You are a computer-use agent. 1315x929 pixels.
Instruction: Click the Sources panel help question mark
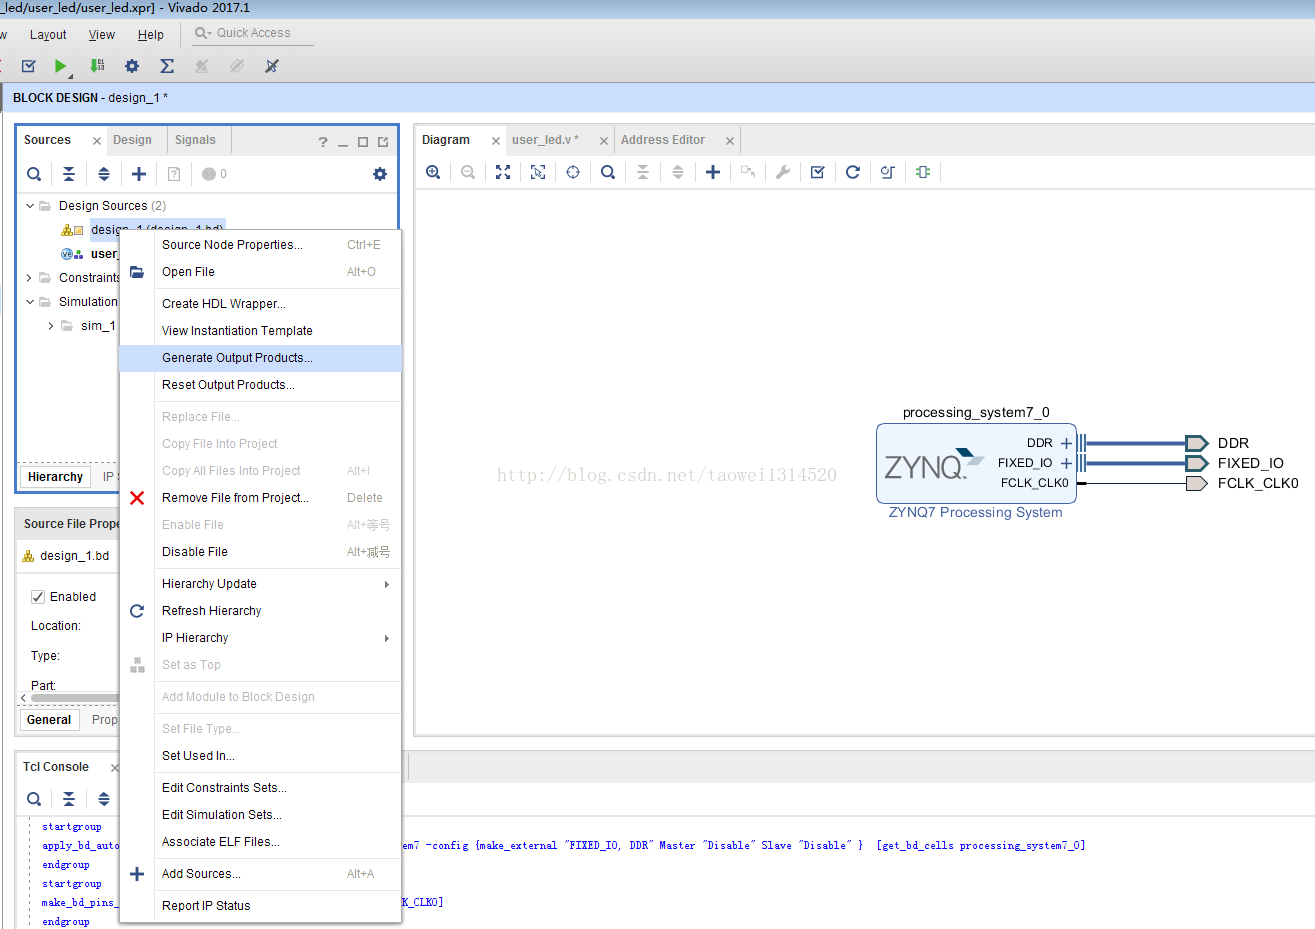tap(323, 142)
